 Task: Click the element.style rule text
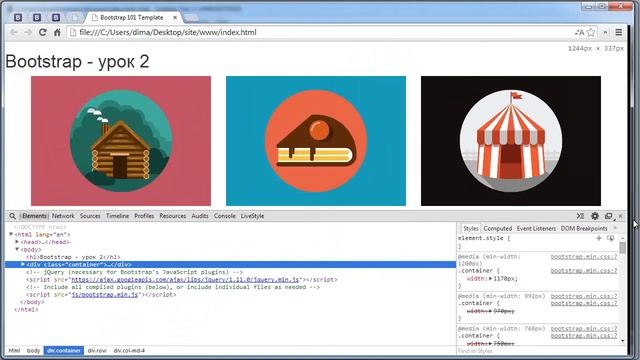point(484,238)
